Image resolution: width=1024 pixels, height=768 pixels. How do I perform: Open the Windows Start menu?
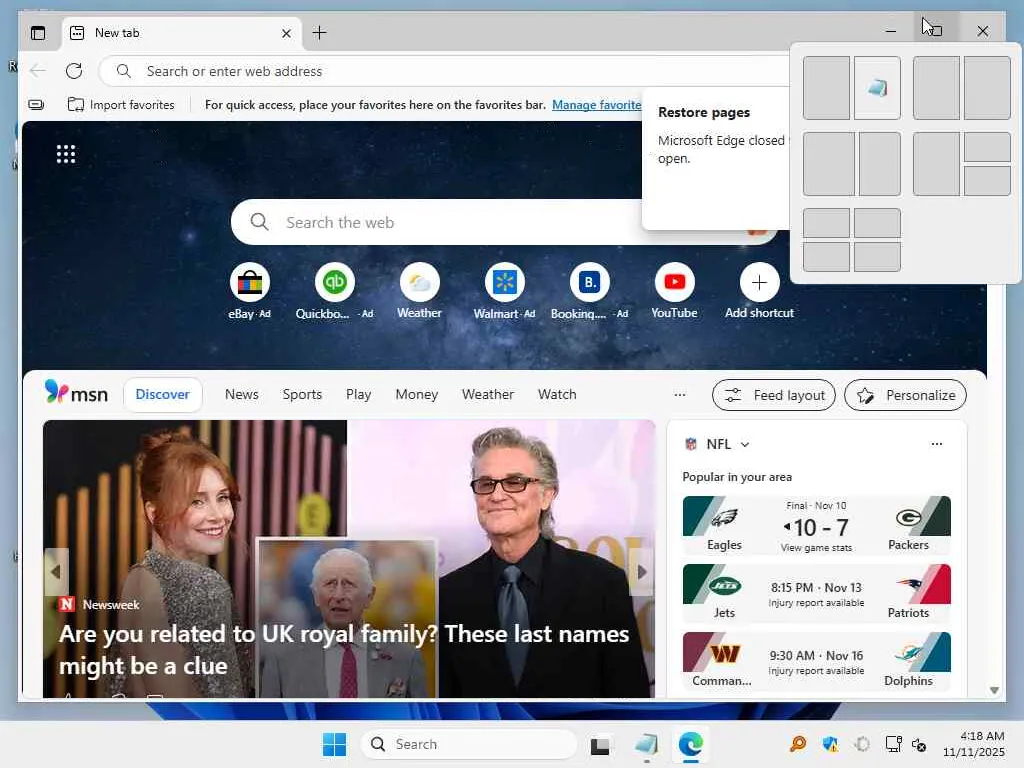[x=334, y=744]
